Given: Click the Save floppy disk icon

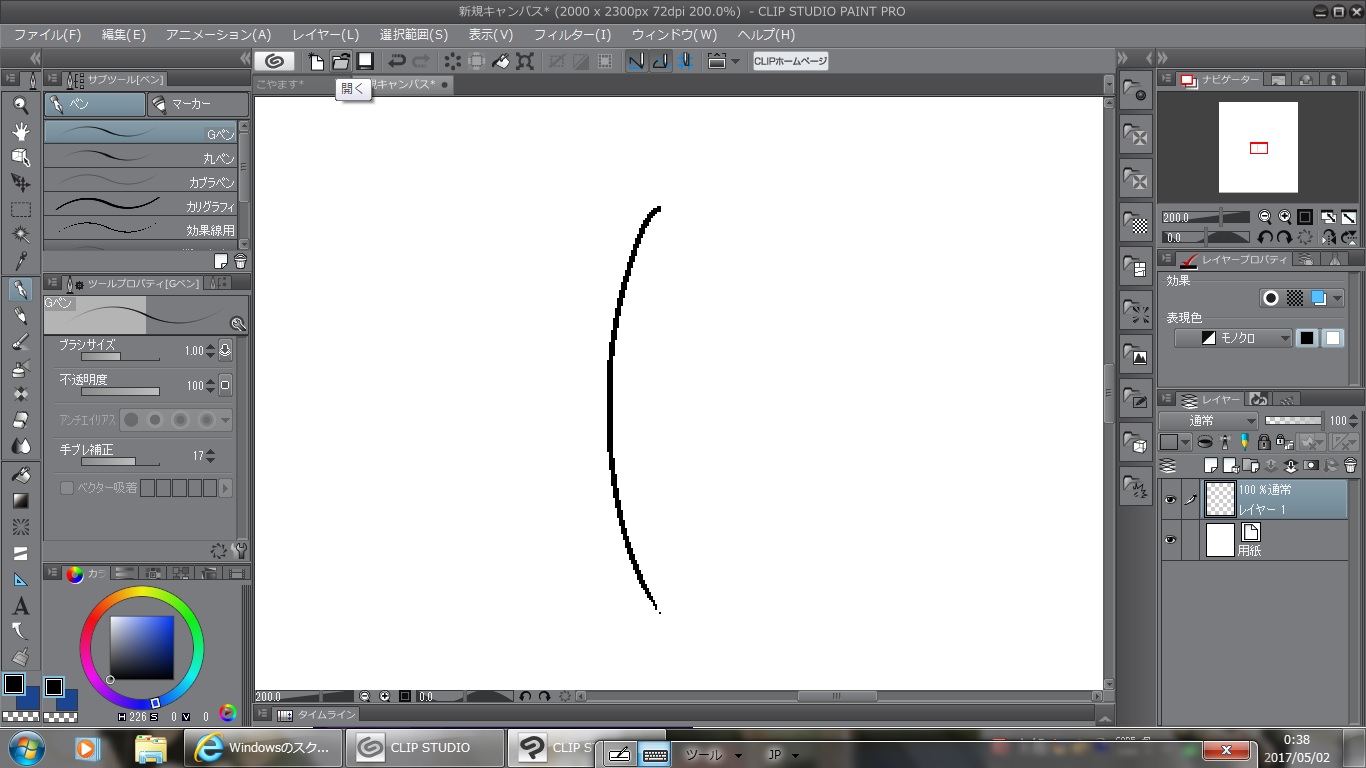Looking at the screenshot, I should point(365,61).
